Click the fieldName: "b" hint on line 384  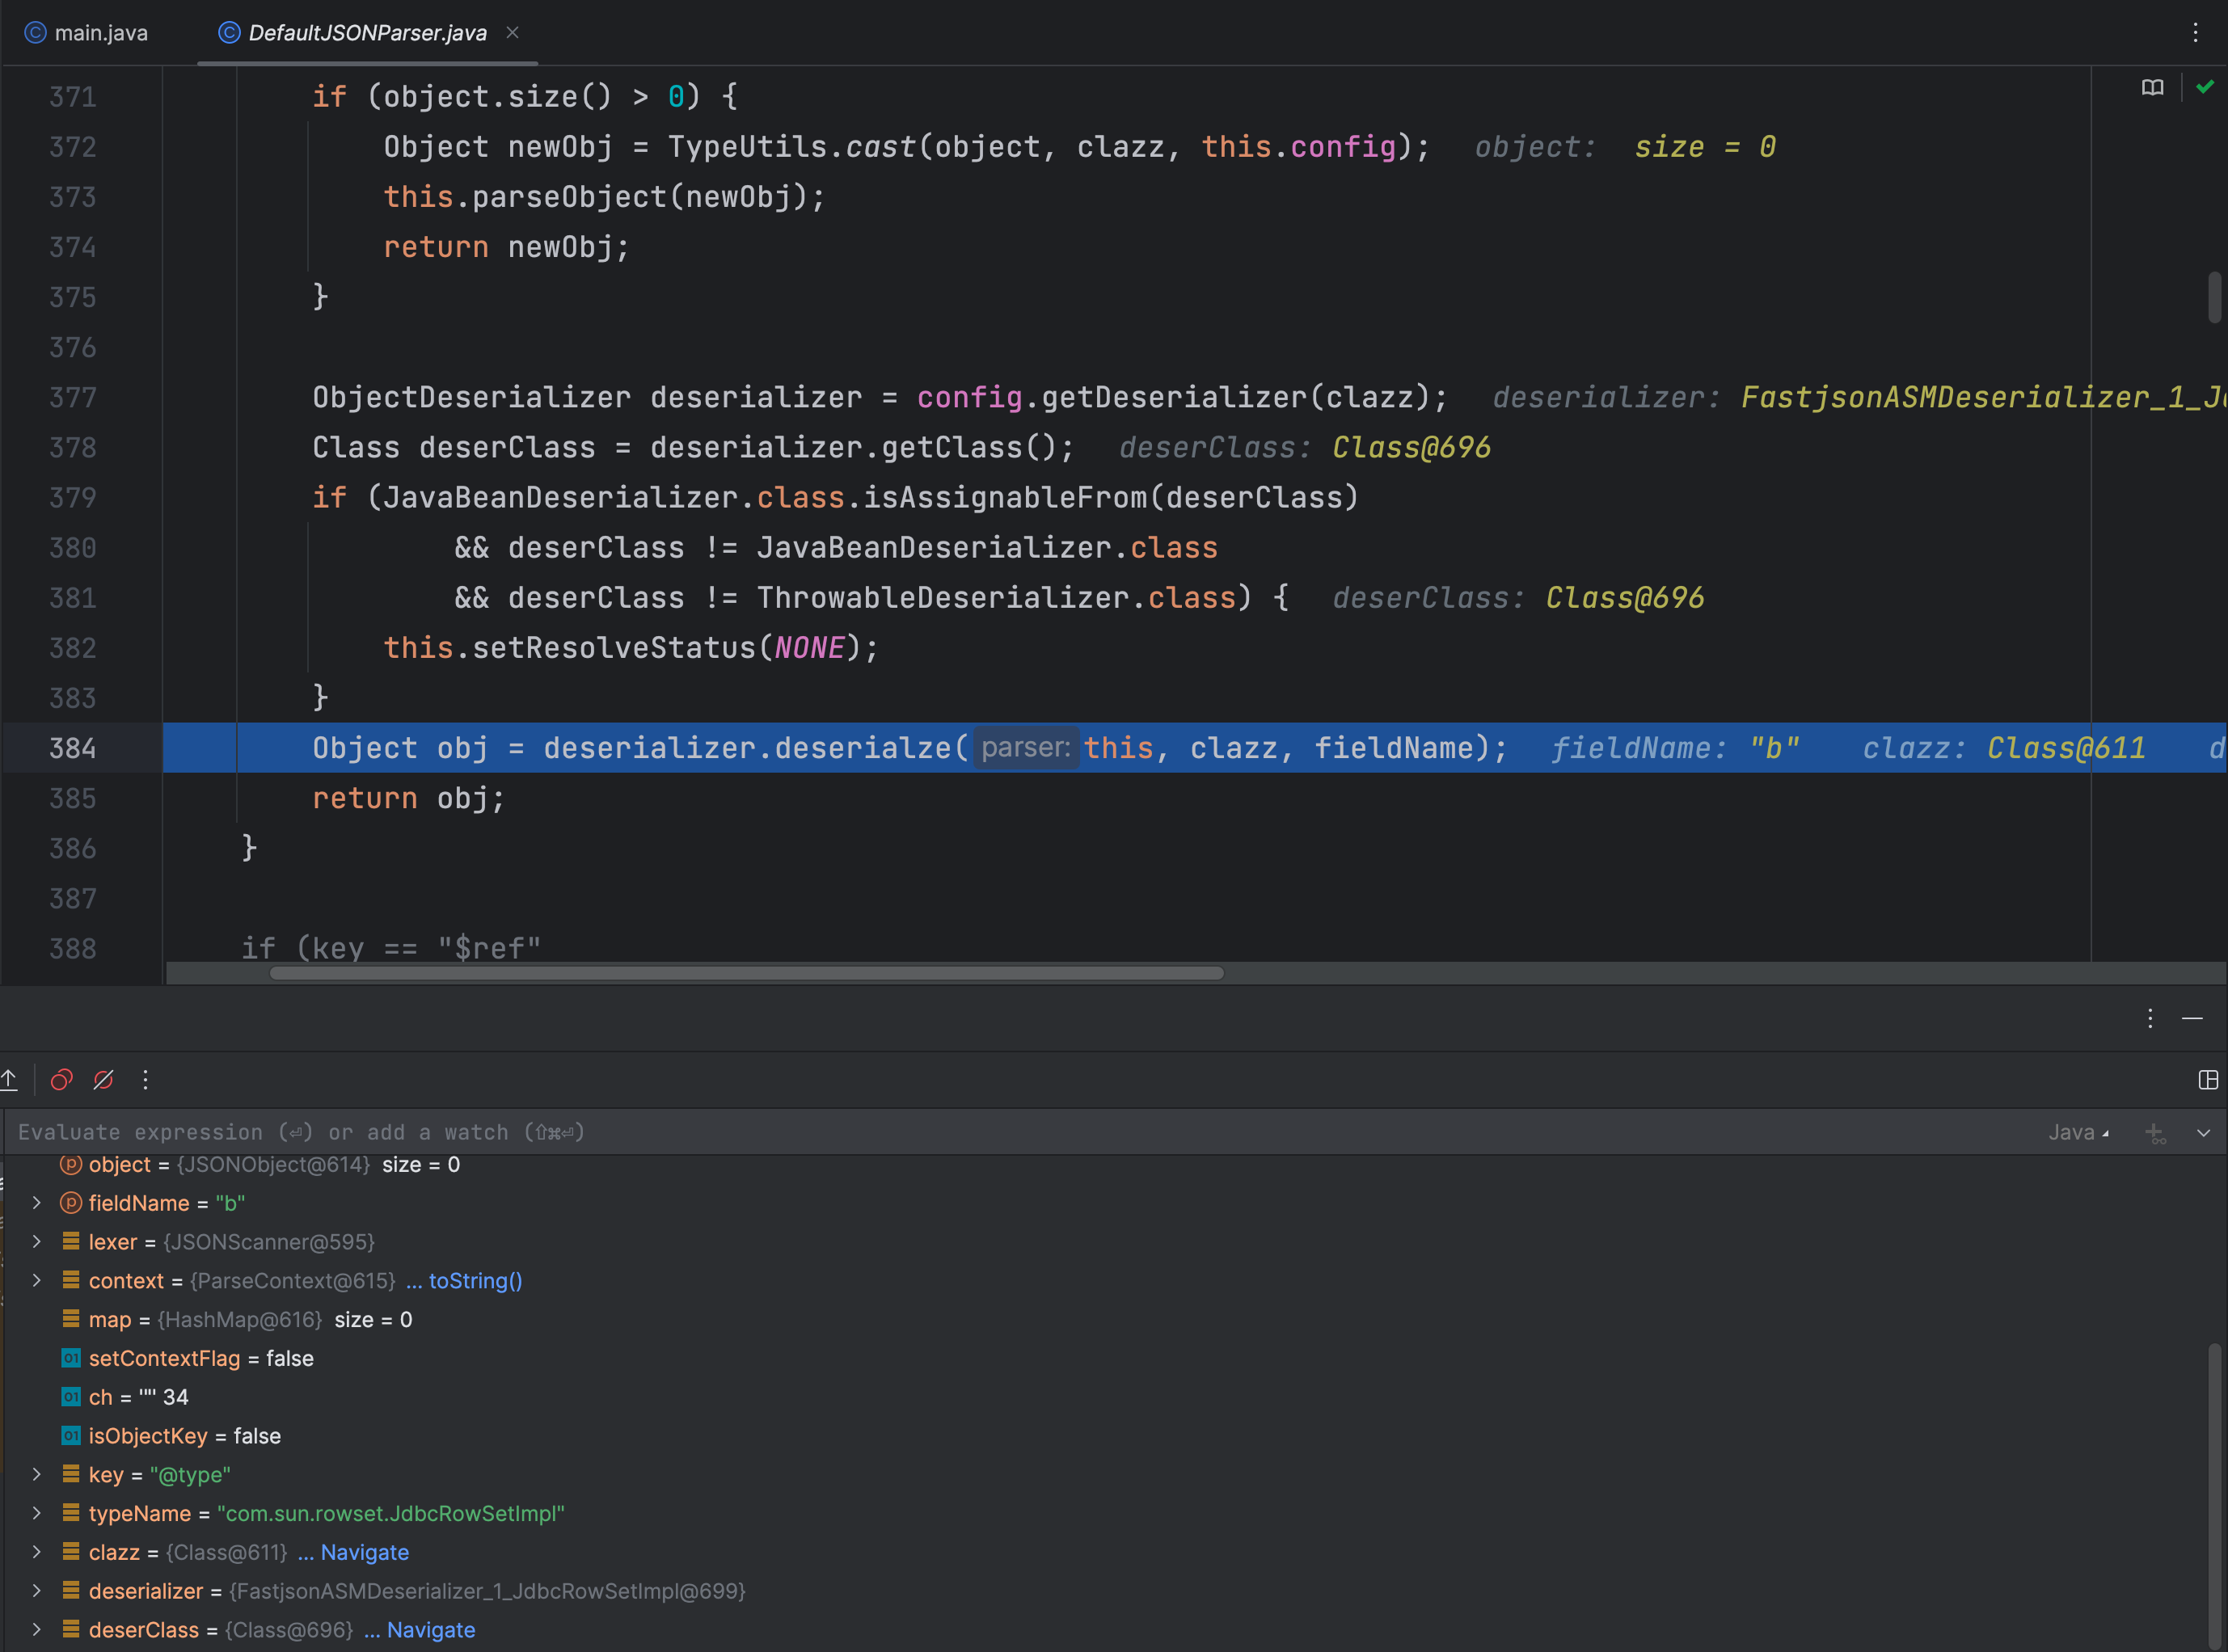point(1675,748)
